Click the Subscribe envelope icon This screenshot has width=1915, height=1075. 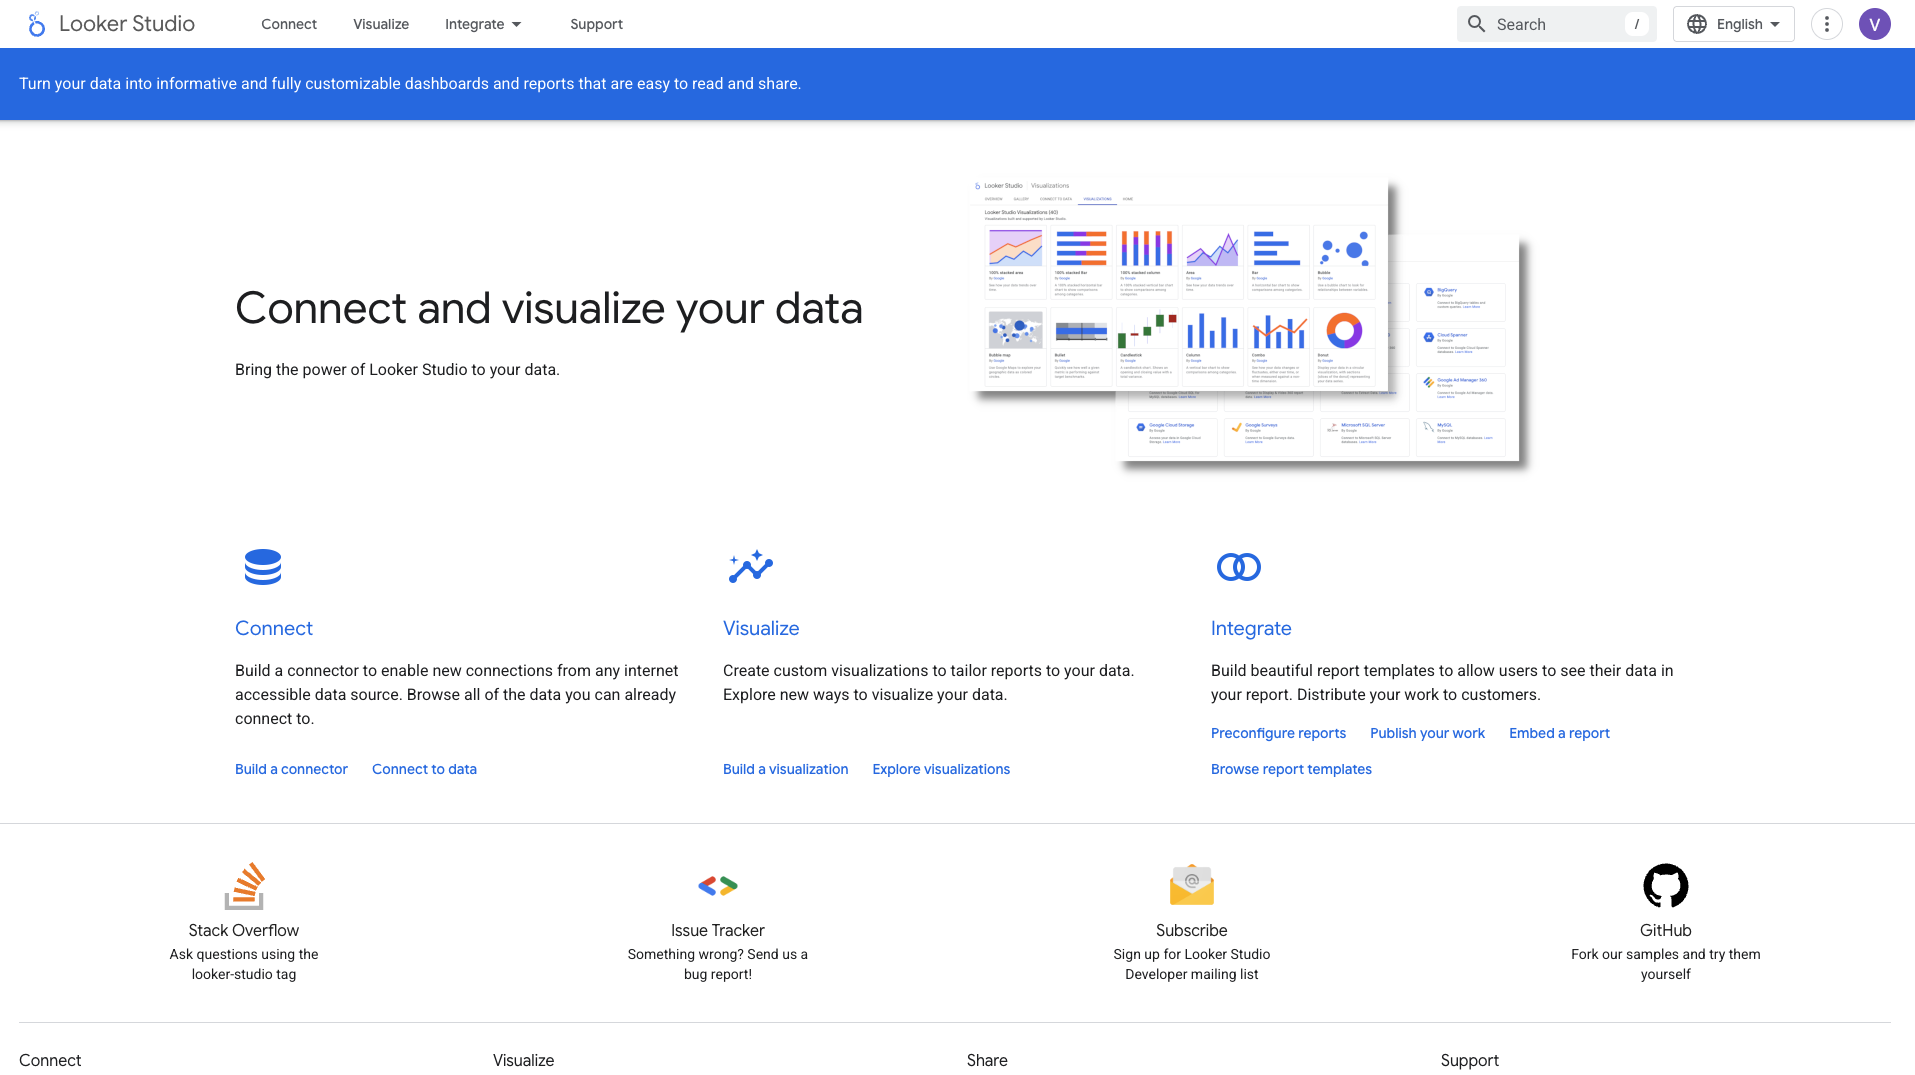(x=1192, y=886)
